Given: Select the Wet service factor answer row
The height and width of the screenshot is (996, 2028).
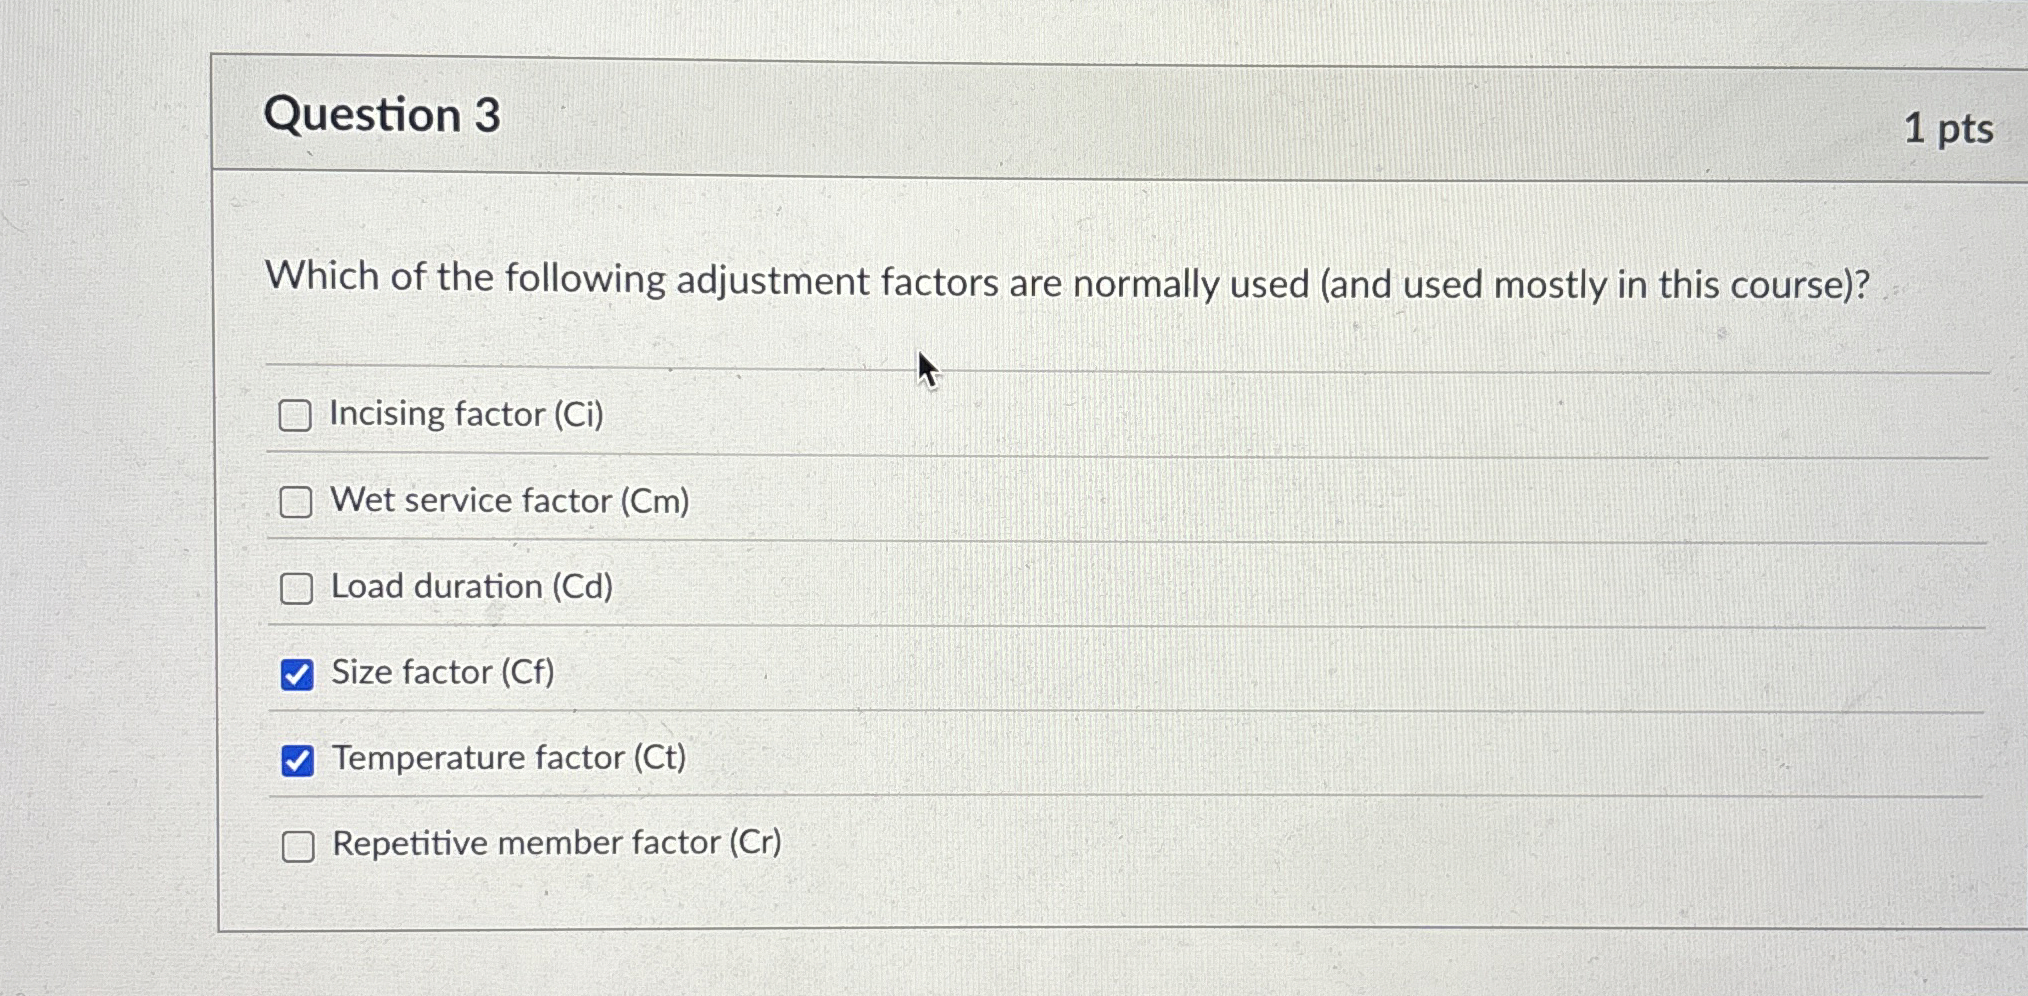Looking at the screenshot, I should tap(508, 501).
